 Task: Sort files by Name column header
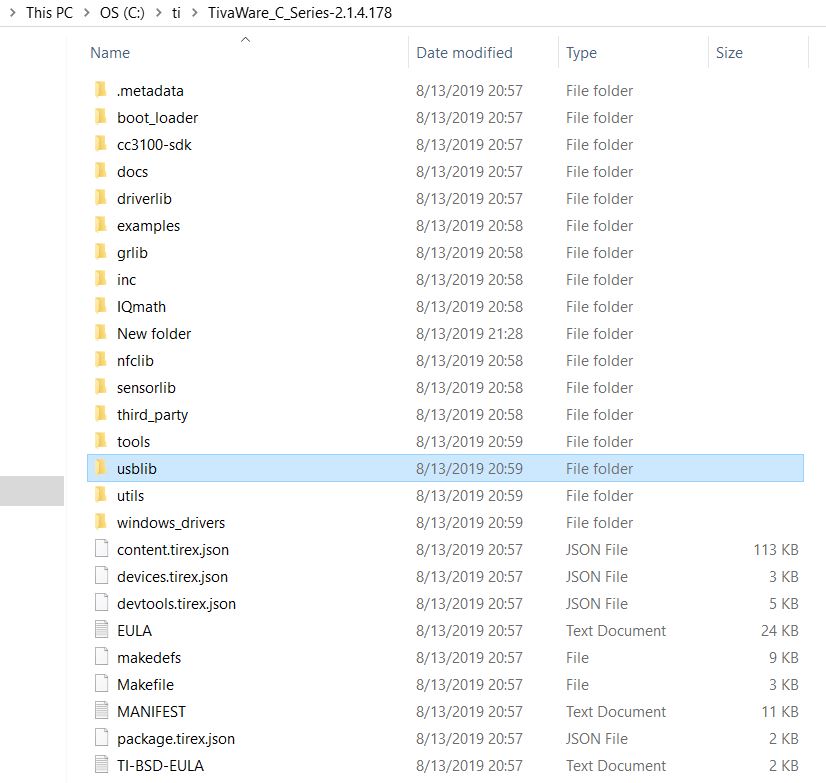(x=110, y=53)
